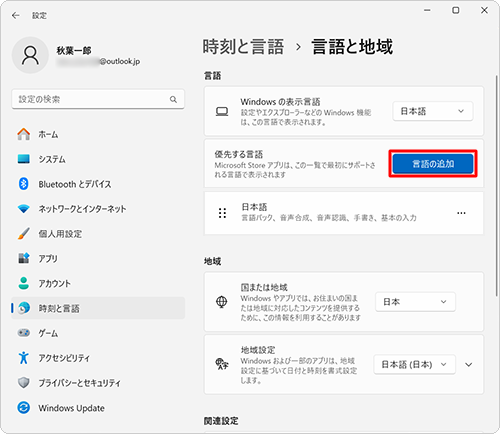
Task: Click the 言語の追加 button
Action: click(433, 164)
